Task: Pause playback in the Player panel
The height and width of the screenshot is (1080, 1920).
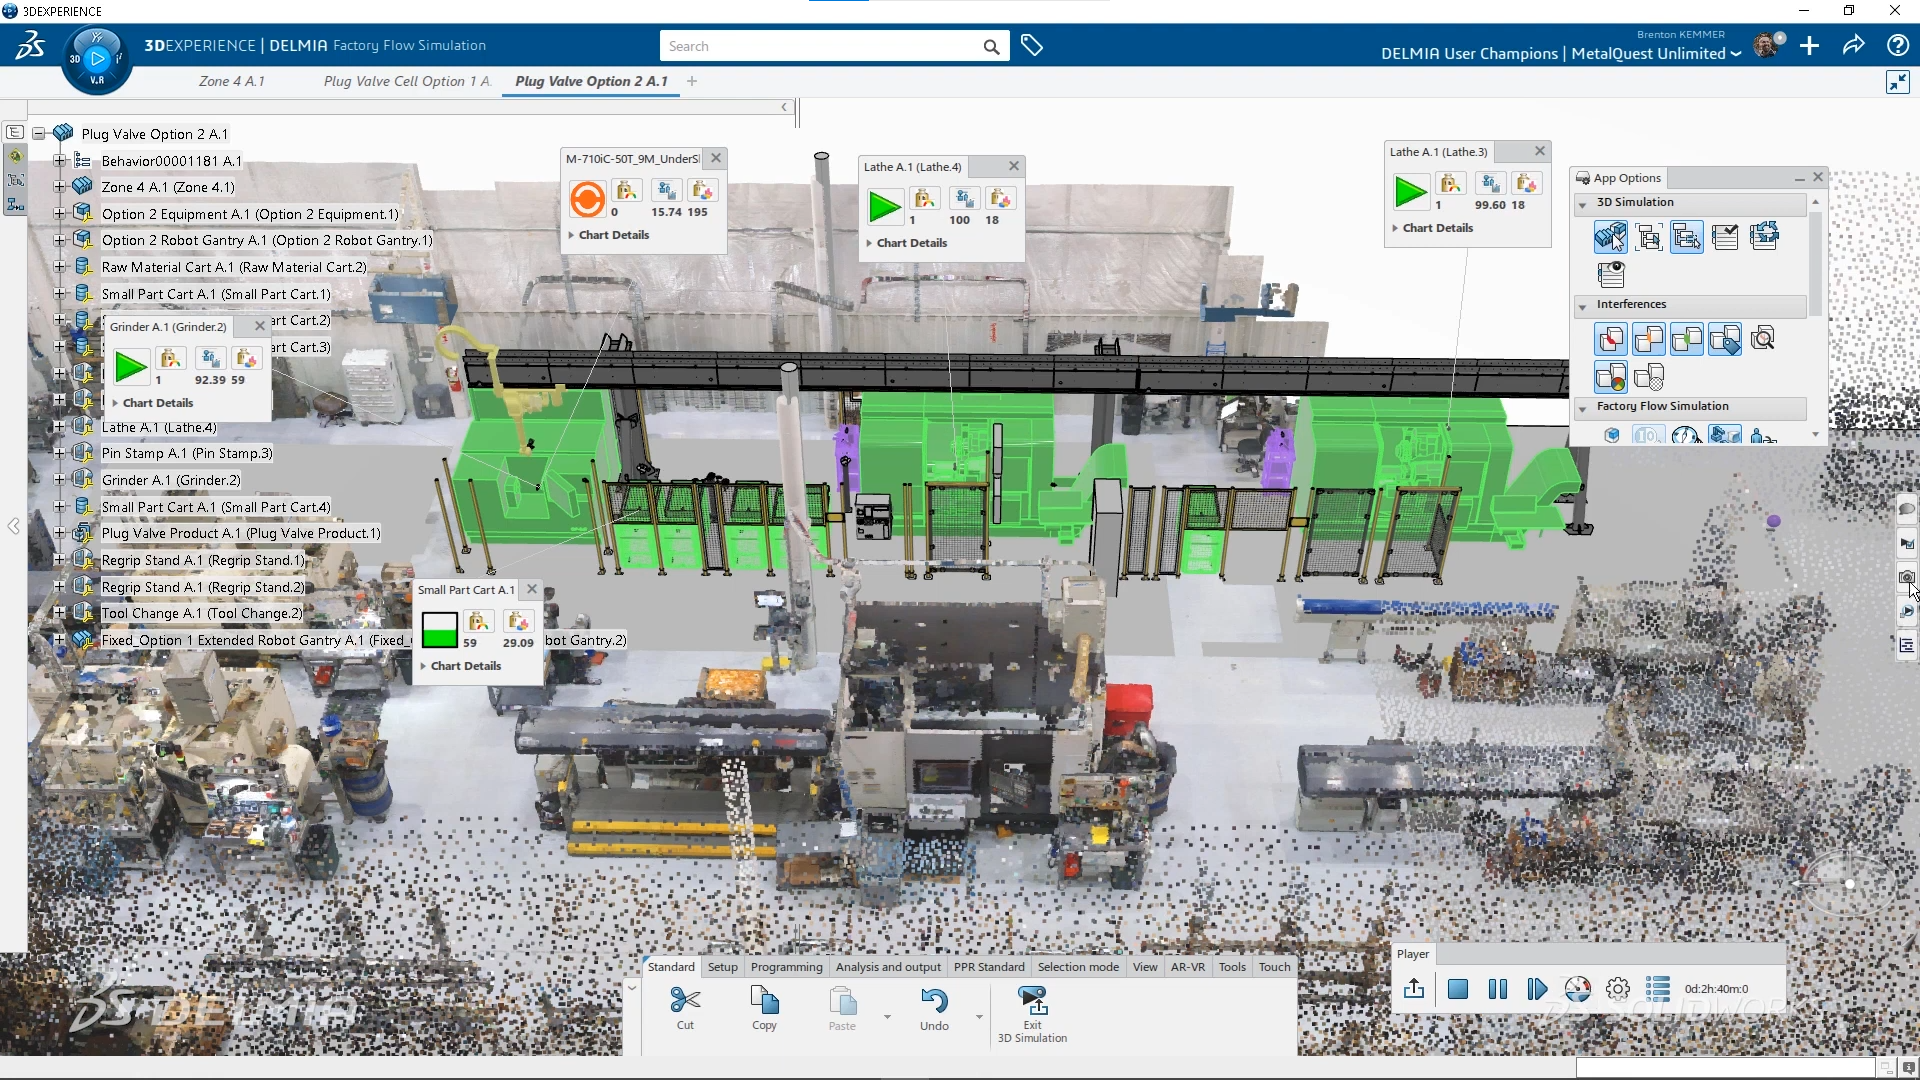Action: [x=1497, y=989]
